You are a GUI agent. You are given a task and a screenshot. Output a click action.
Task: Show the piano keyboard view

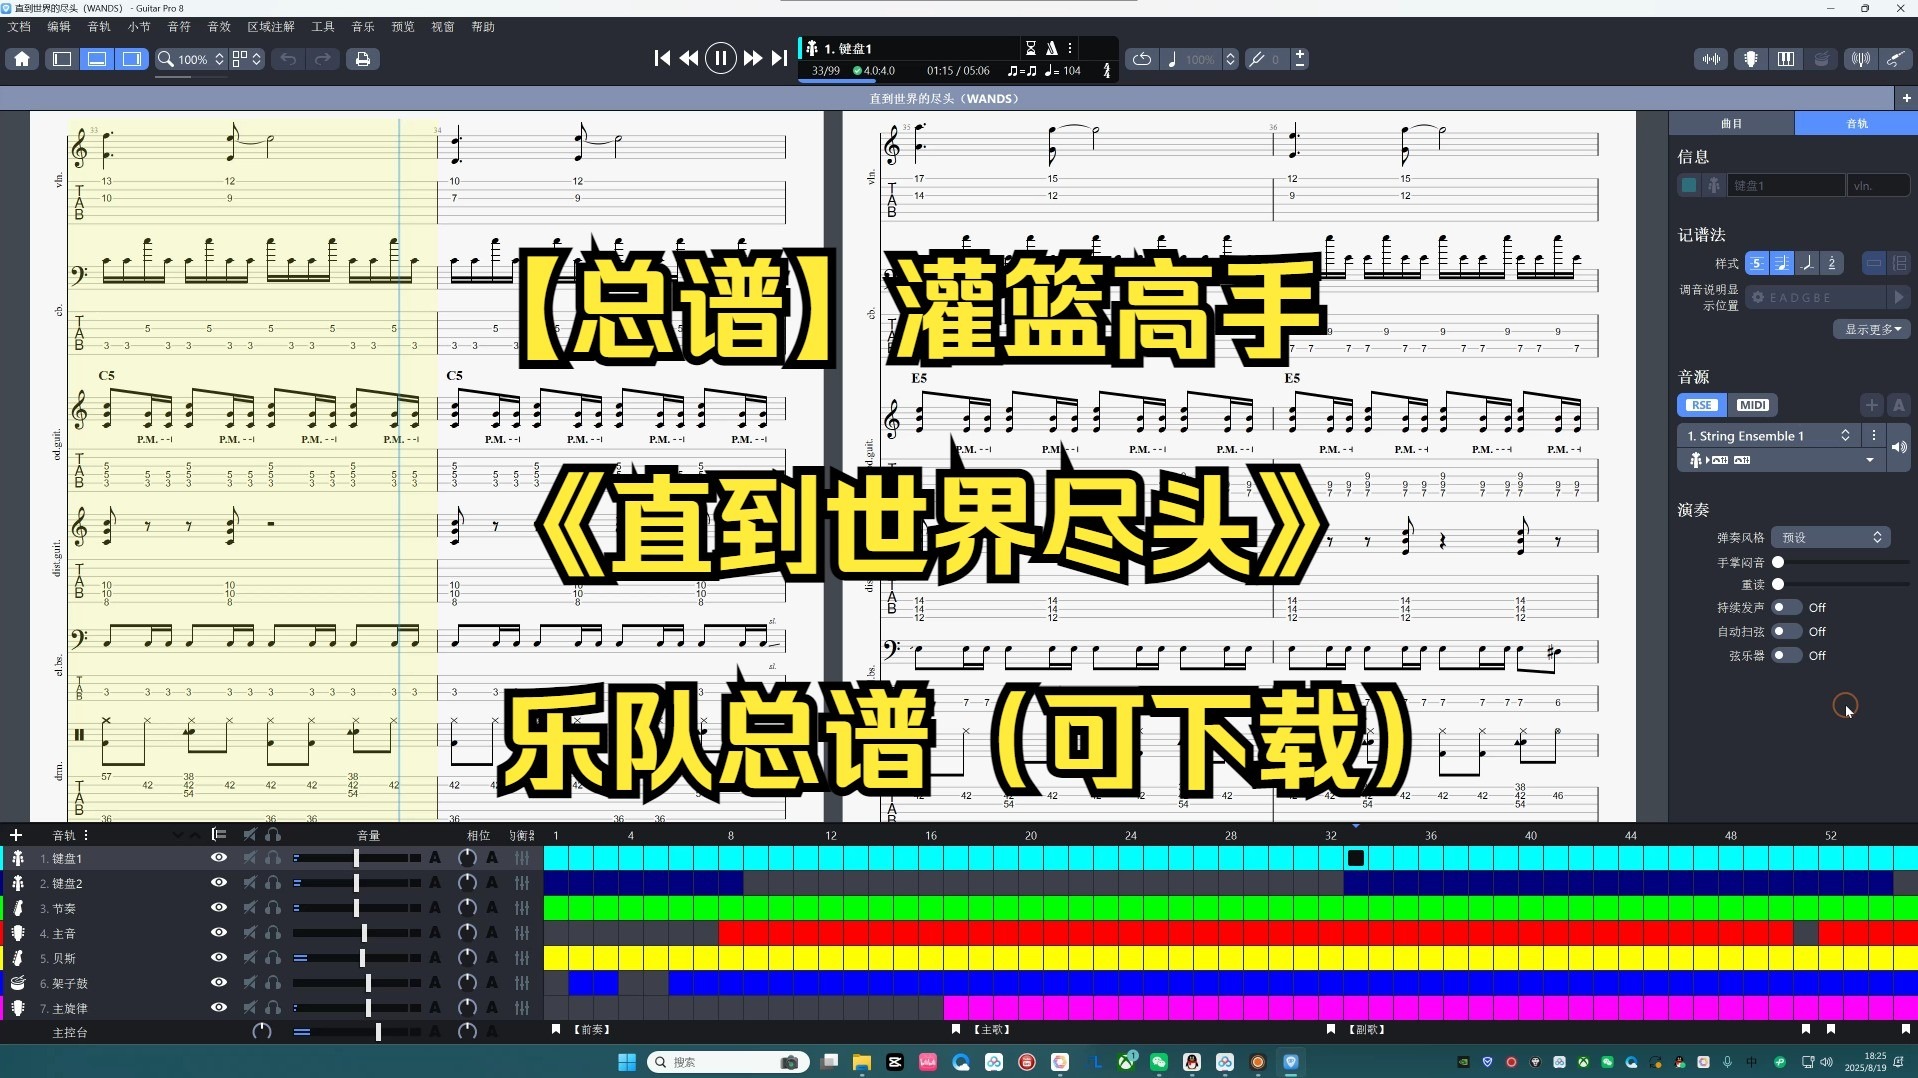point(1786,59)
